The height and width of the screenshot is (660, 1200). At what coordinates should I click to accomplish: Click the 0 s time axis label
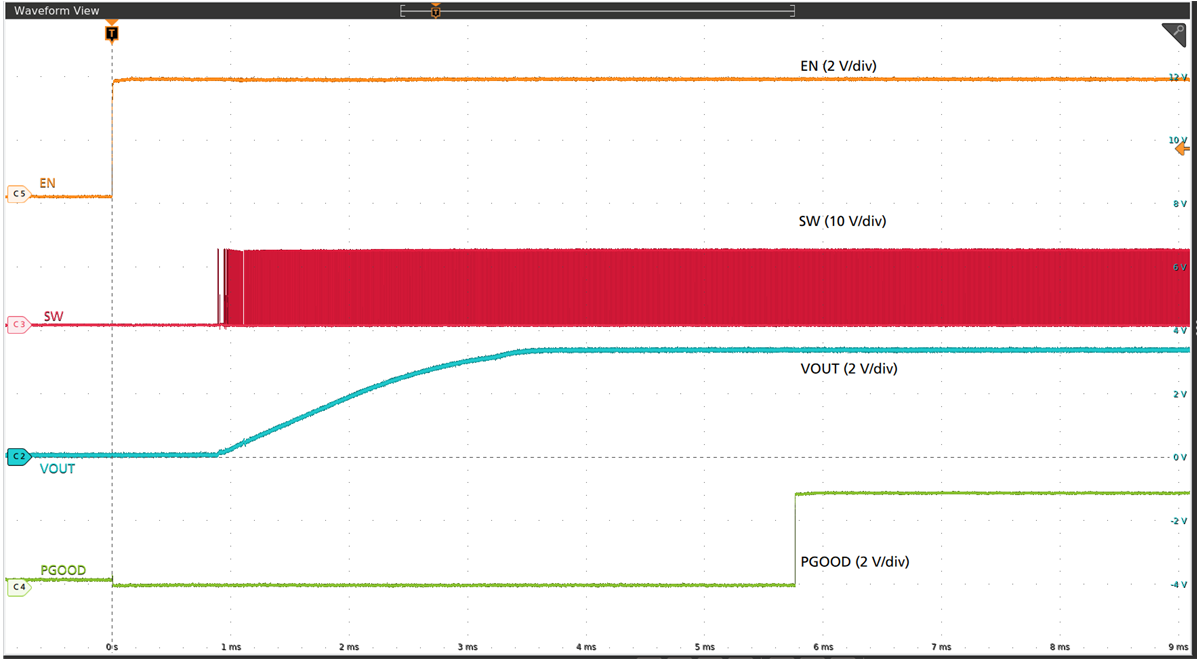click(113, 647)
